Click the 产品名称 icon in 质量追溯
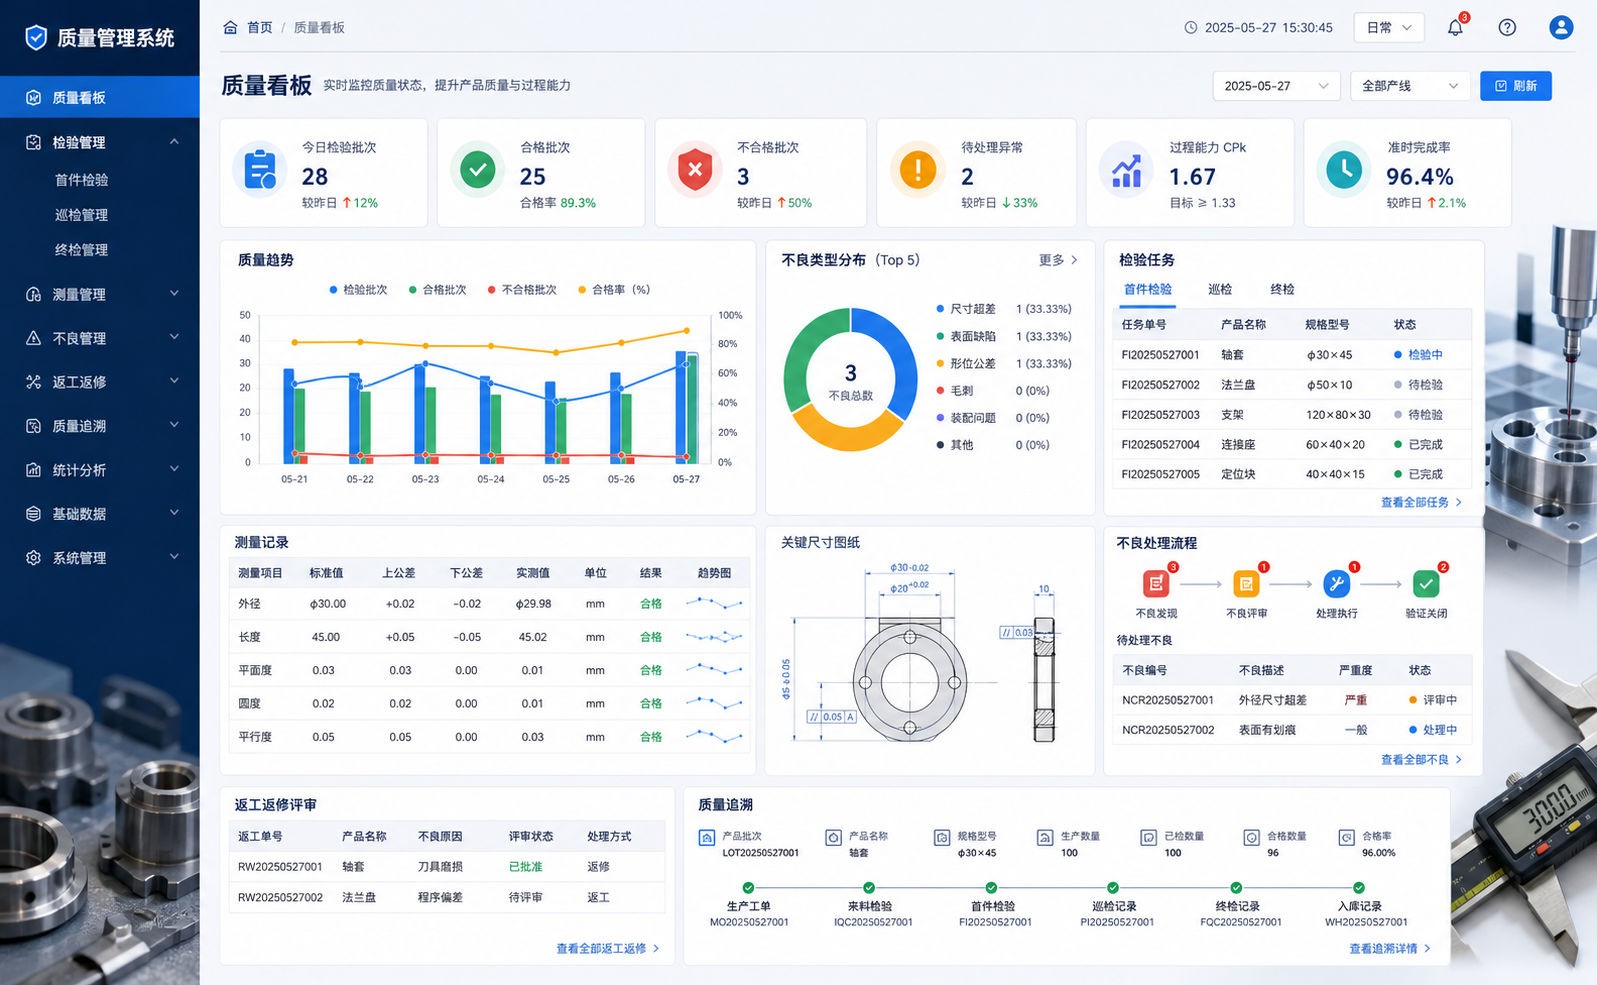The width and height of the screenshot is (1597, 985). tap(833, 837)
